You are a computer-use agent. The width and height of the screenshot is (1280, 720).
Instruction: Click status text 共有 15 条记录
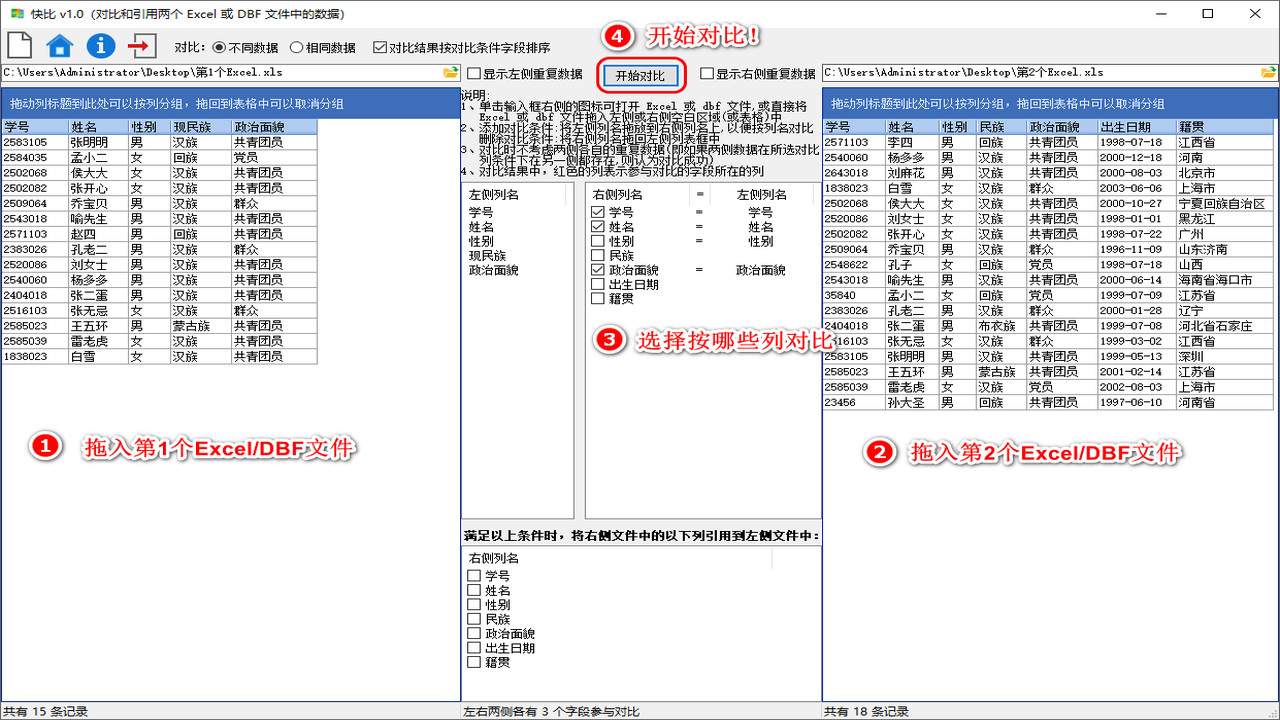pyautogui.click(x=46, y=711)
